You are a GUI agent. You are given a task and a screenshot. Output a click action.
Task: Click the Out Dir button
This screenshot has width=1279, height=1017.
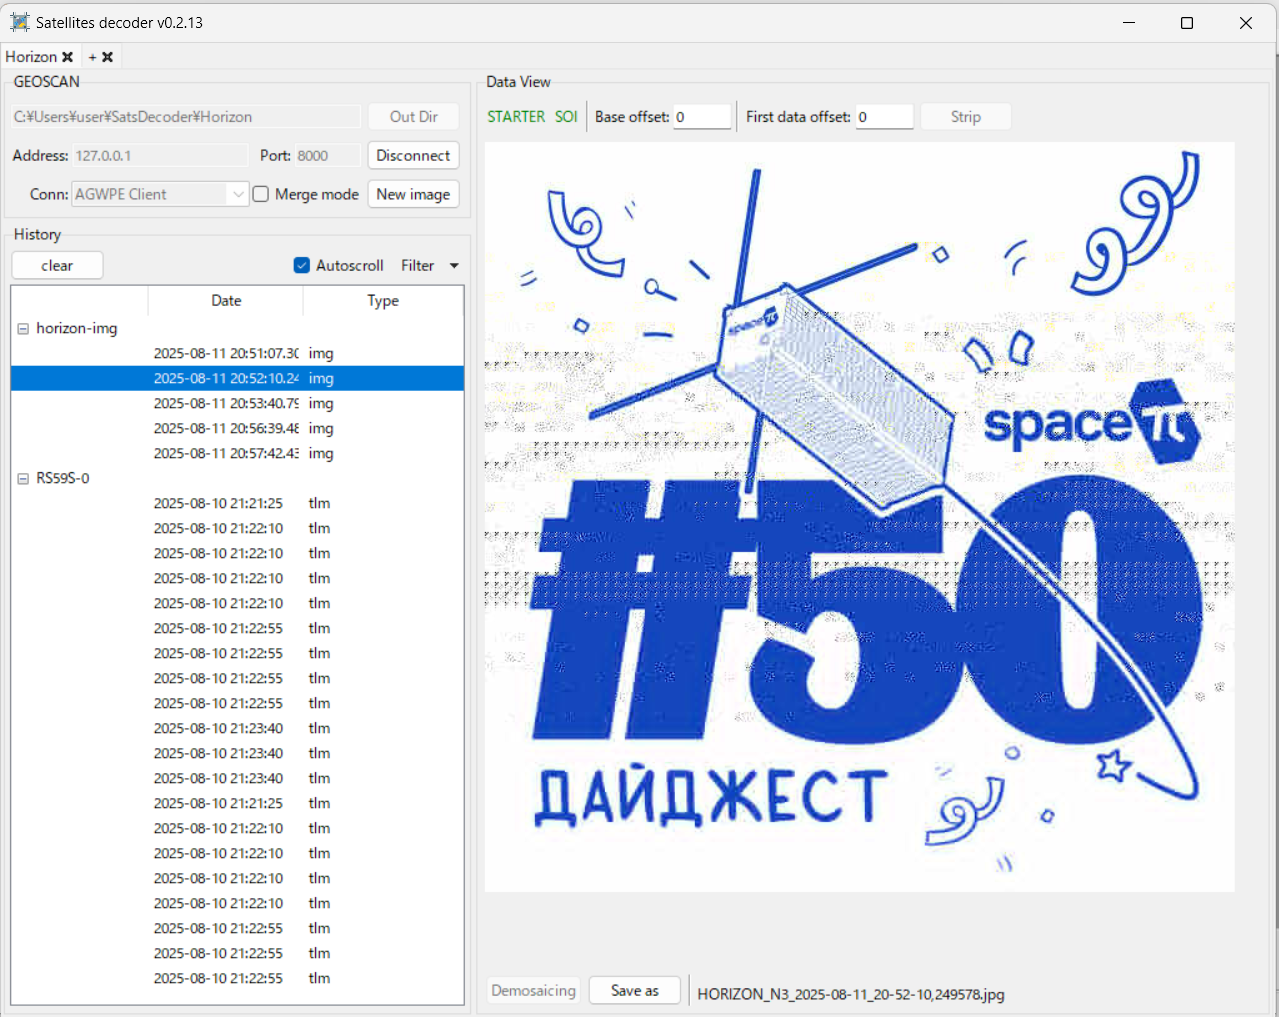click(413, 116)
